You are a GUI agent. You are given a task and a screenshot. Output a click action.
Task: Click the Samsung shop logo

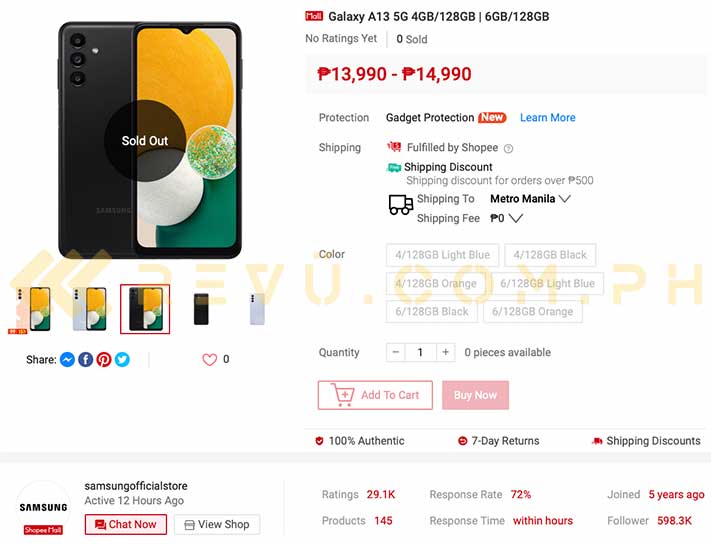coord(44,507)
